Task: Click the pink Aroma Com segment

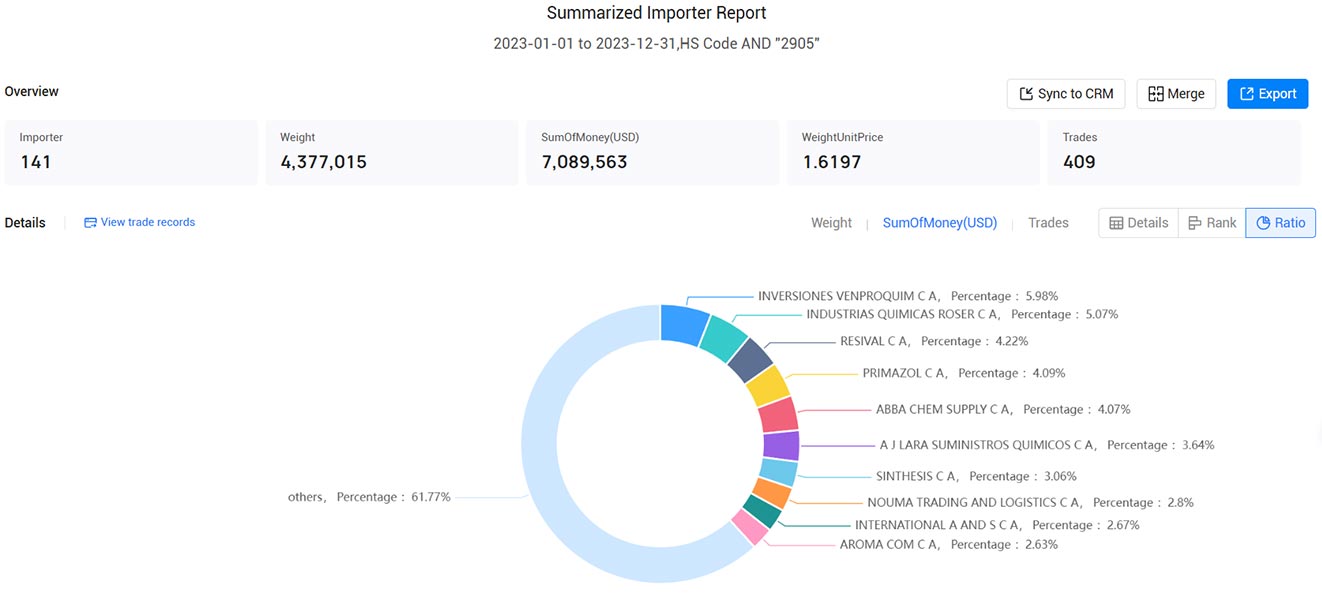Action: click(x=750, y=527)
